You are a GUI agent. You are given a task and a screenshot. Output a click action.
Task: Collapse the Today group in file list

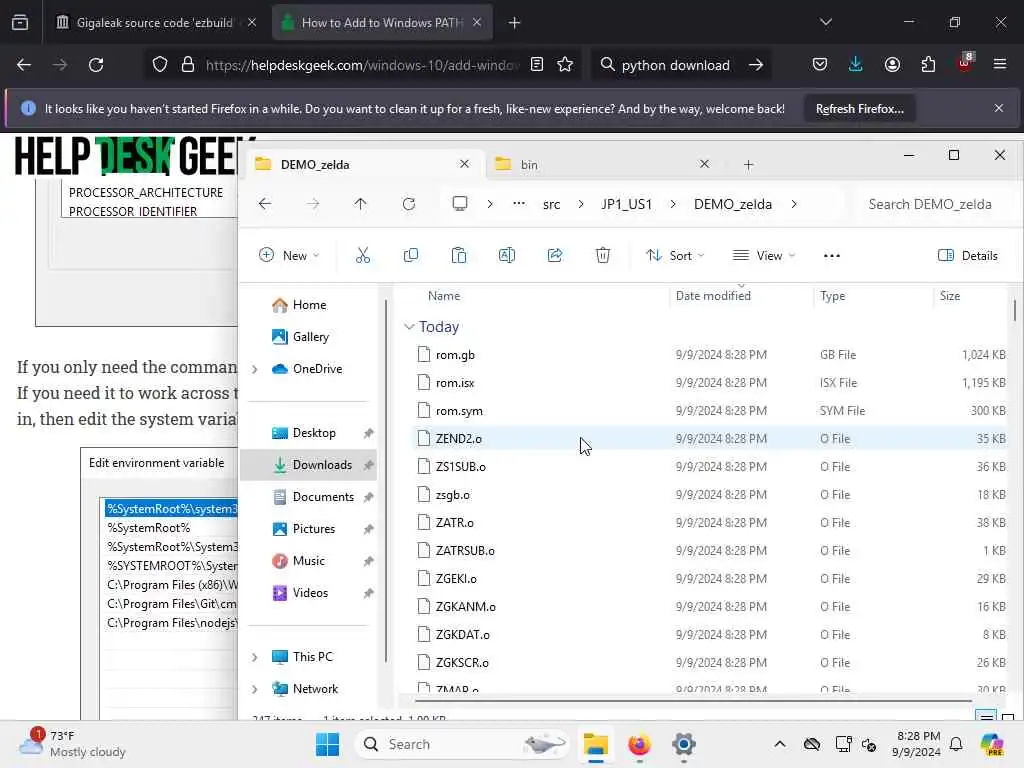click(409, 327)
